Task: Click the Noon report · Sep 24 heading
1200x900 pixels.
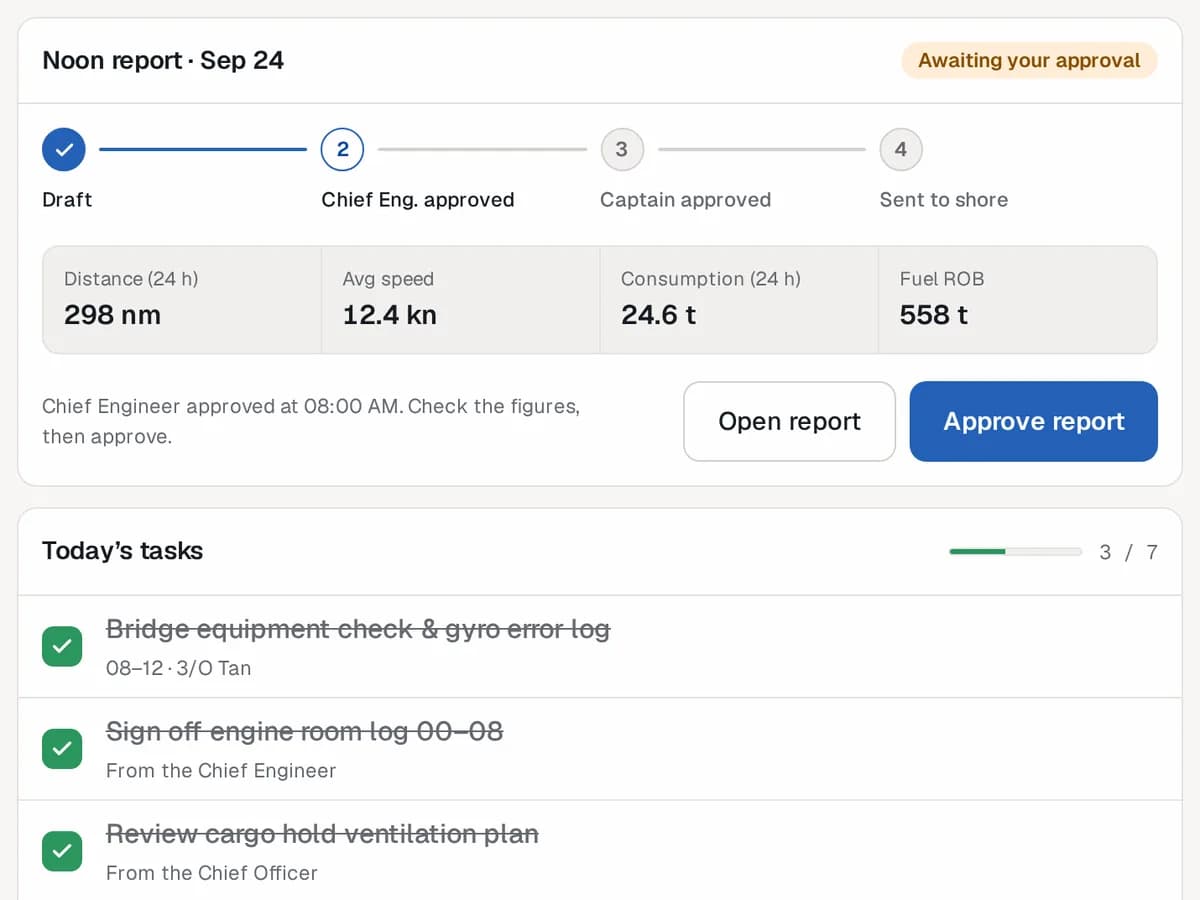Action: point(163,60)
